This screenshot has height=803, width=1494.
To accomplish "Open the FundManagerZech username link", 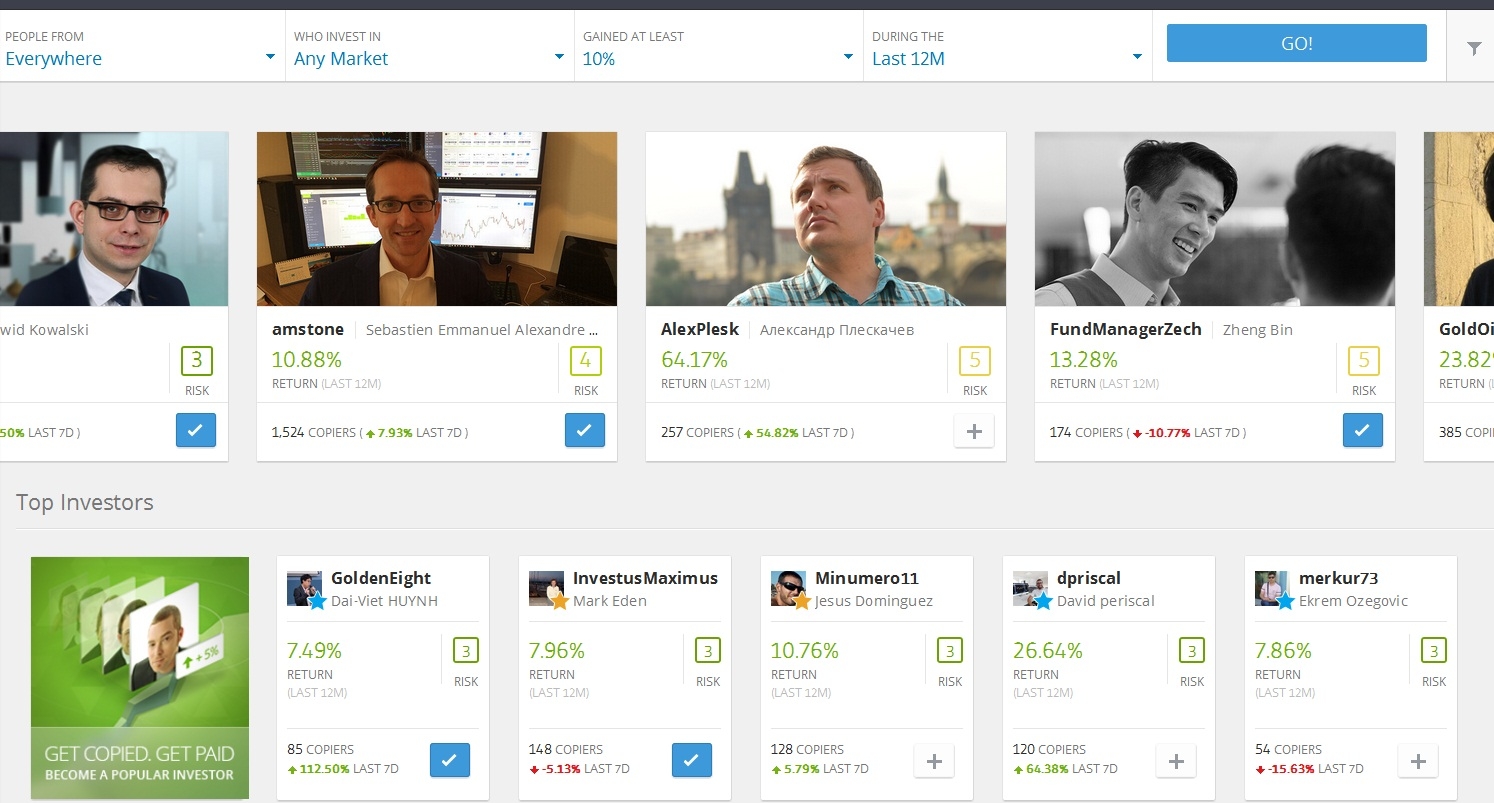I will pos(1126,329).
